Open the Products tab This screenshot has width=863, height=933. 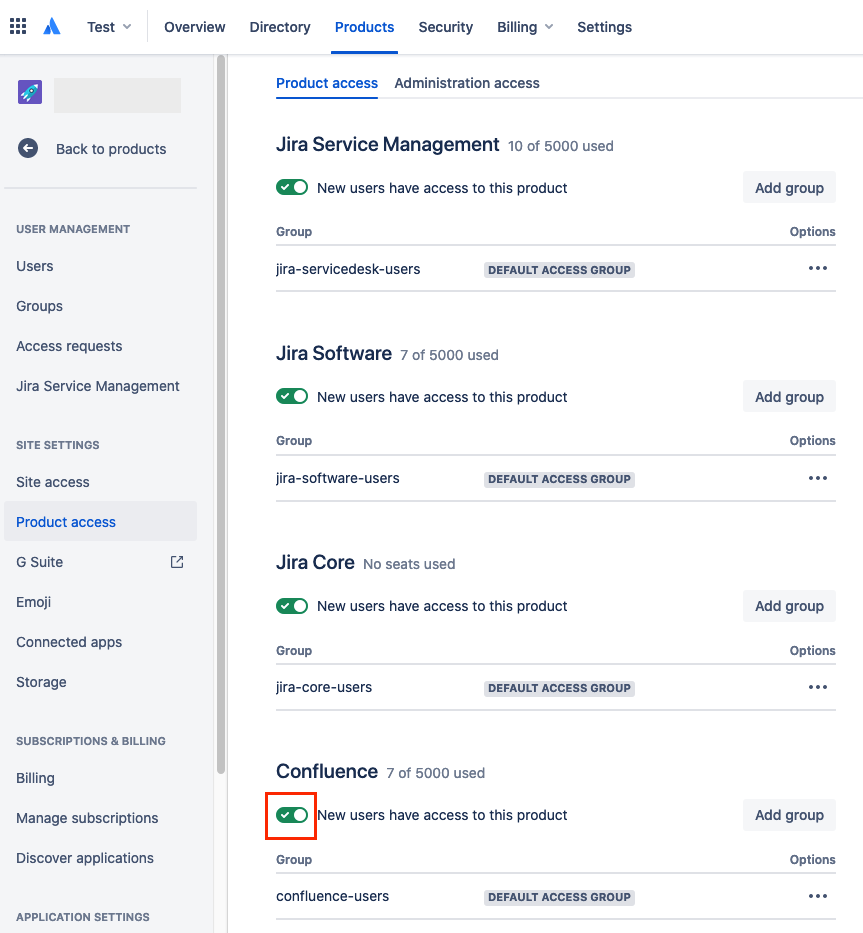click(x=364, y=27)
